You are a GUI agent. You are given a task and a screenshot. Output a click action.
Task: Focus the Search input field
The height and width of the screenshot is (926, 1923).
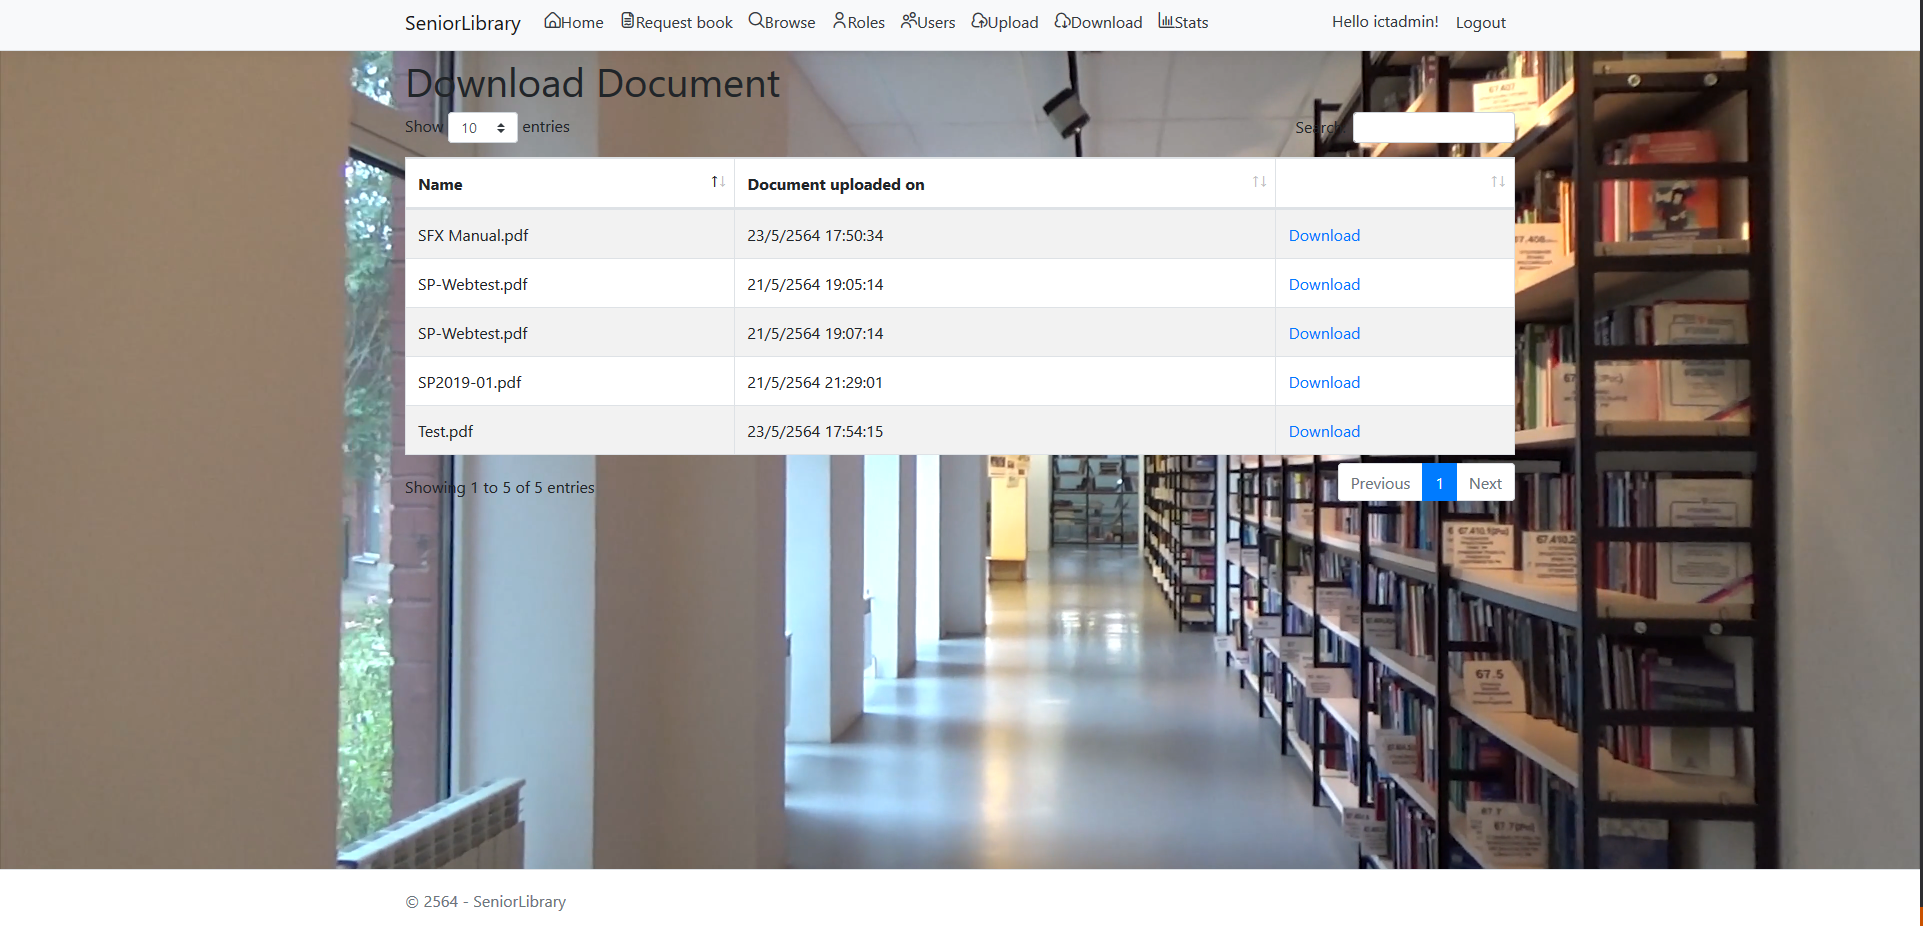[x=1433, y=128]
